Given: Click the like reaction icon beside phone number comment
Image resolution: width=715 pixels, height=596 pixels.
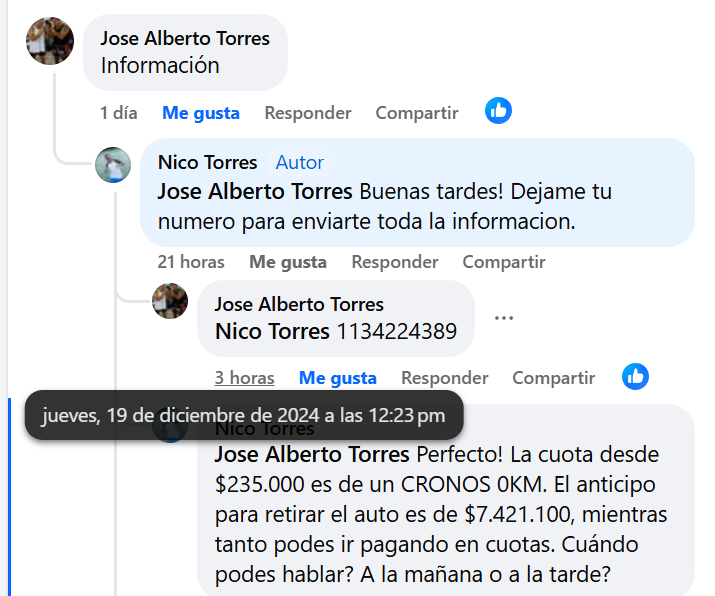Looking at the screenshot, I should (635, 377).
